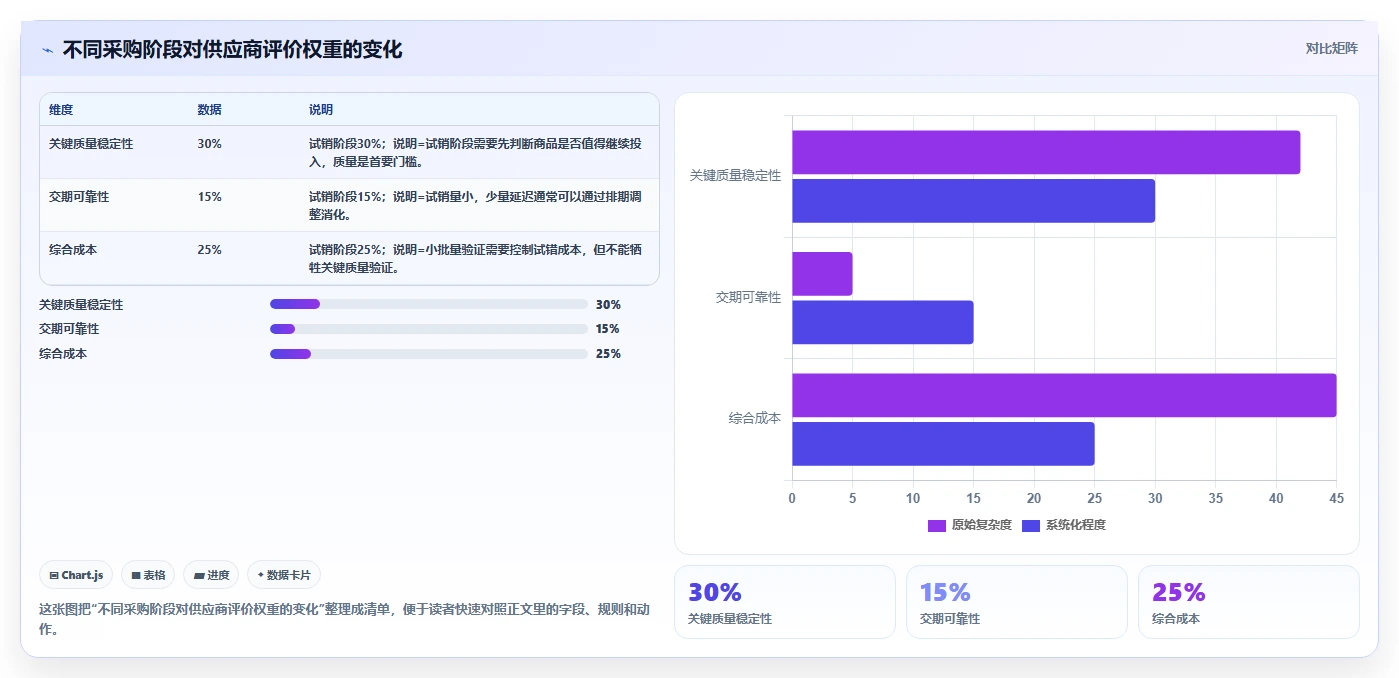Screen dimensions: 1399x678
Task: Click the 30% value beside progress bar
Action: point(608,305)
